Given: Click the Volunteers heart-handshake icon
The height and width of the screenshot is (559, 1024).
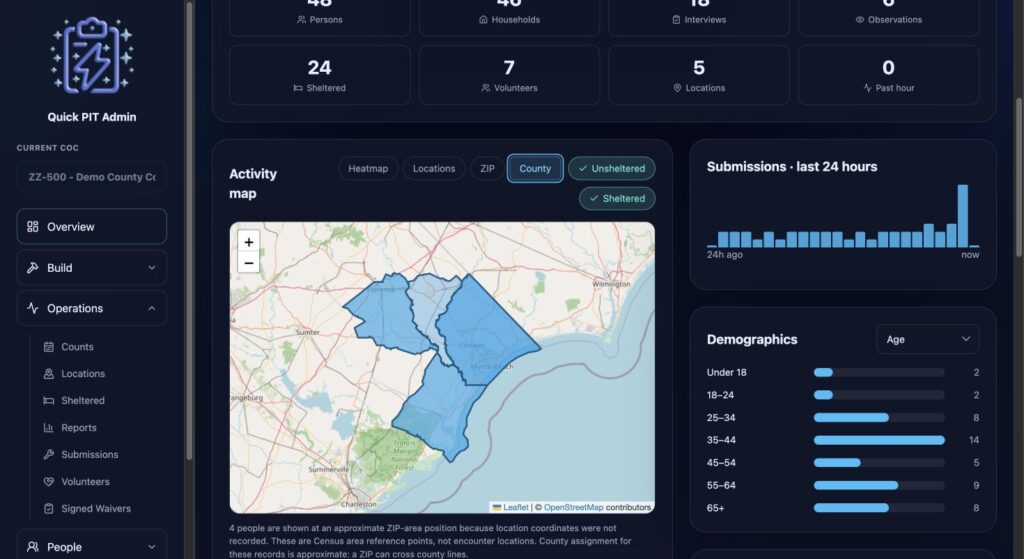Looking at the screenshot, I should [x=48, y=481].
